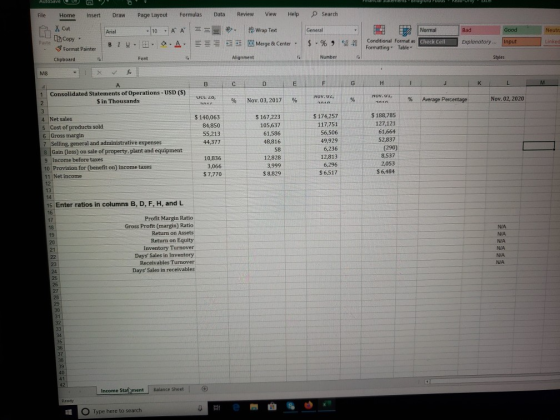
Task: Open File Explorer from the taskbar
Action: click(254, 406)
